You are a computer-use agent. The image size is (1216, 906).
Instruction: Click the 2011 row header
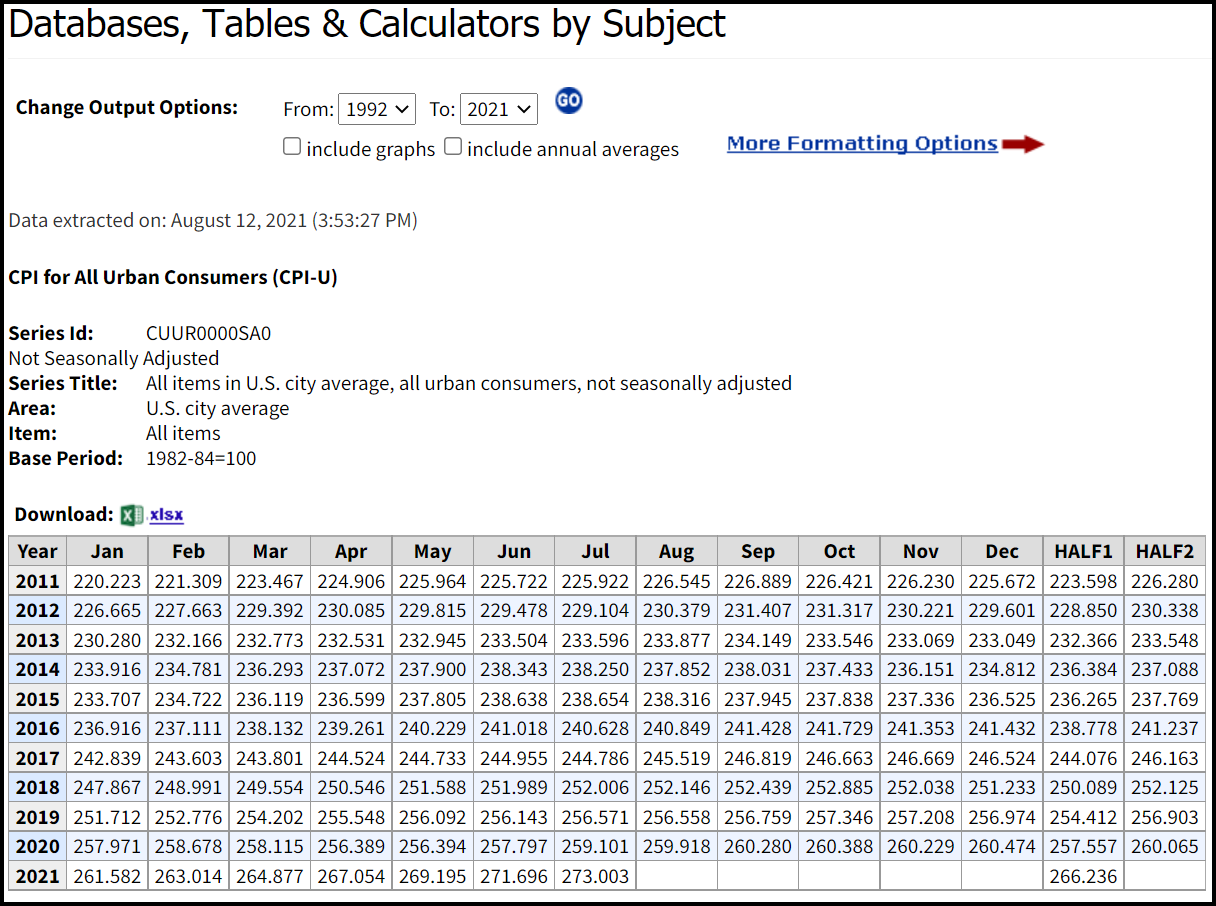pyautogui.click(x=38, y=581)
